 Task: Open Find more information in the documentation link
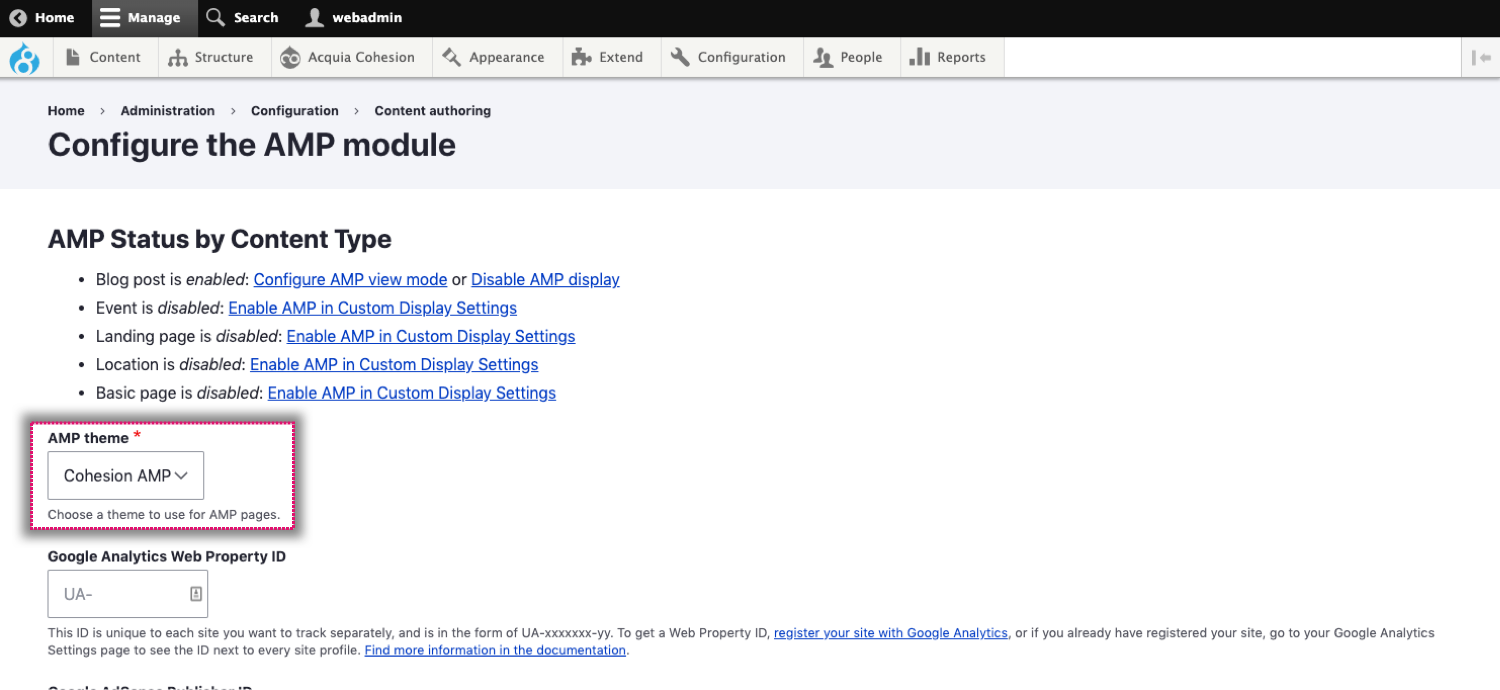(x=496, y=650)
